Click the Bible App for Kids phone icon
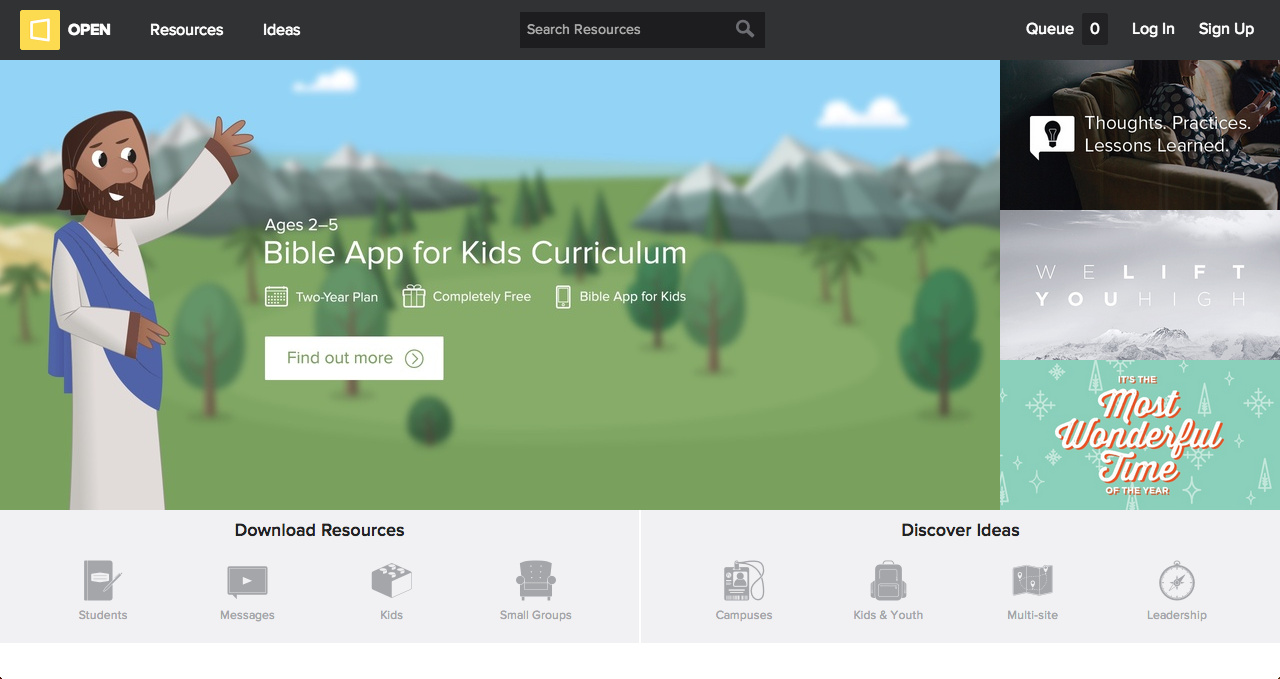The width and height of the screenshot is (1280, 679). pyautogui.click(x=563, y=296)
